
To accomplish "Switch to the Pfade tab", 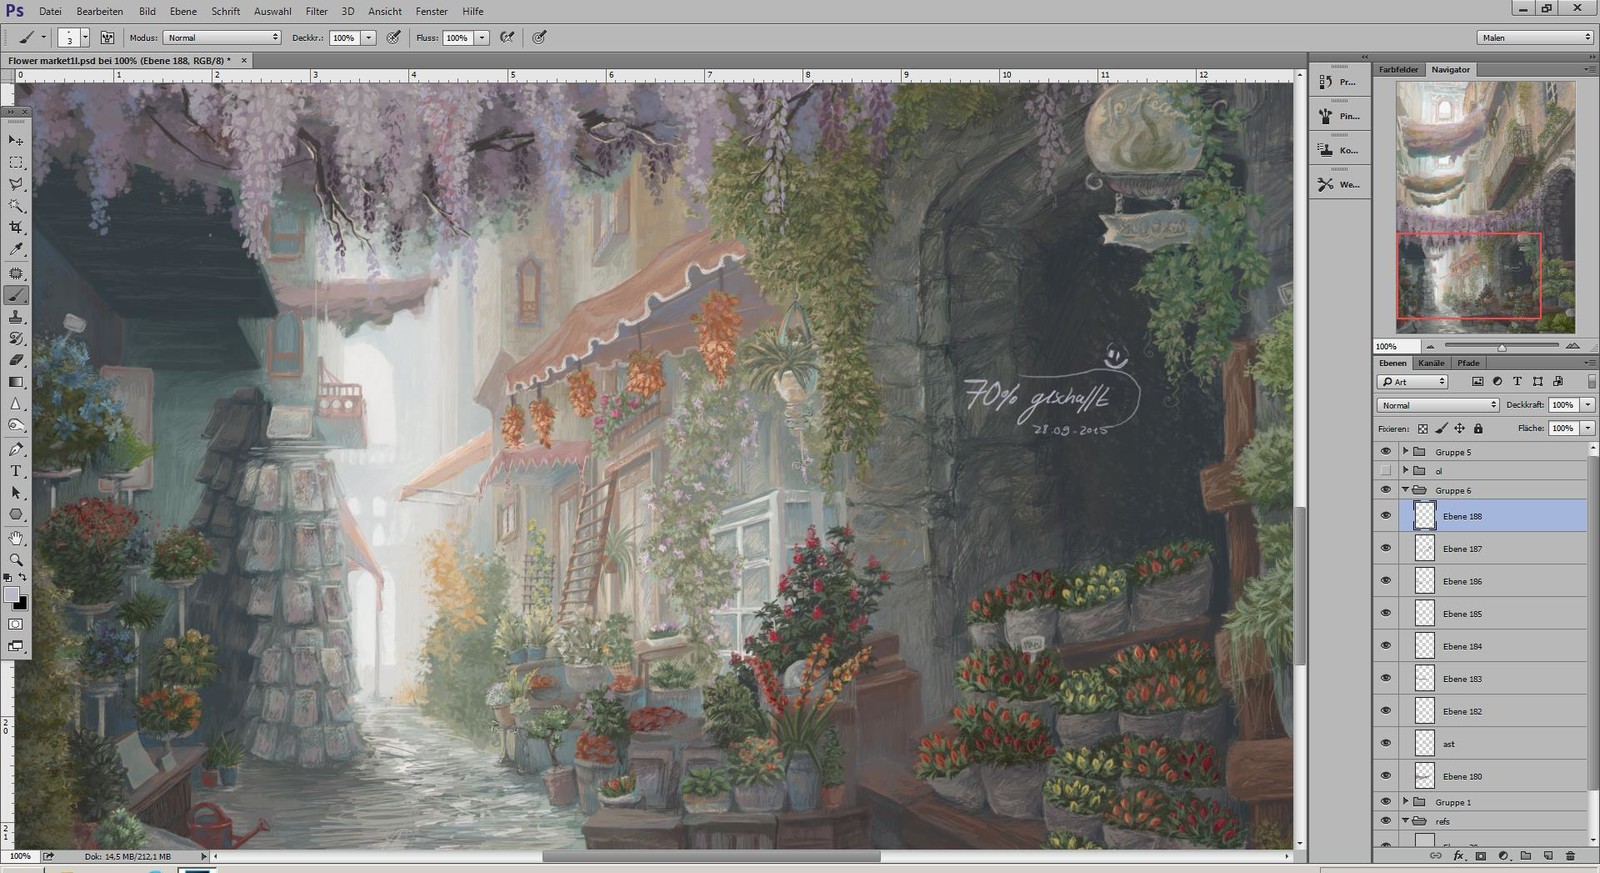I will [1468, 363].
